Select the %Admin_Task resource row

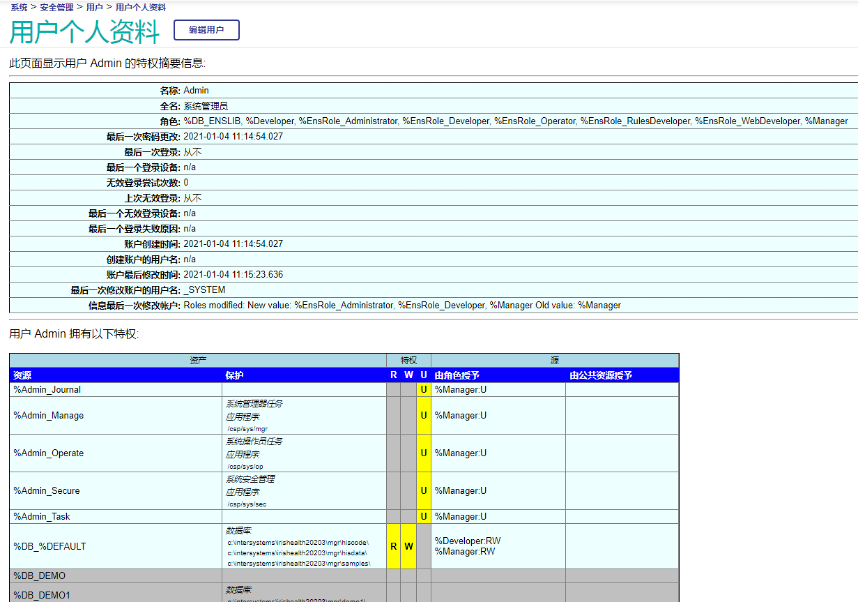tap(41, 516)
